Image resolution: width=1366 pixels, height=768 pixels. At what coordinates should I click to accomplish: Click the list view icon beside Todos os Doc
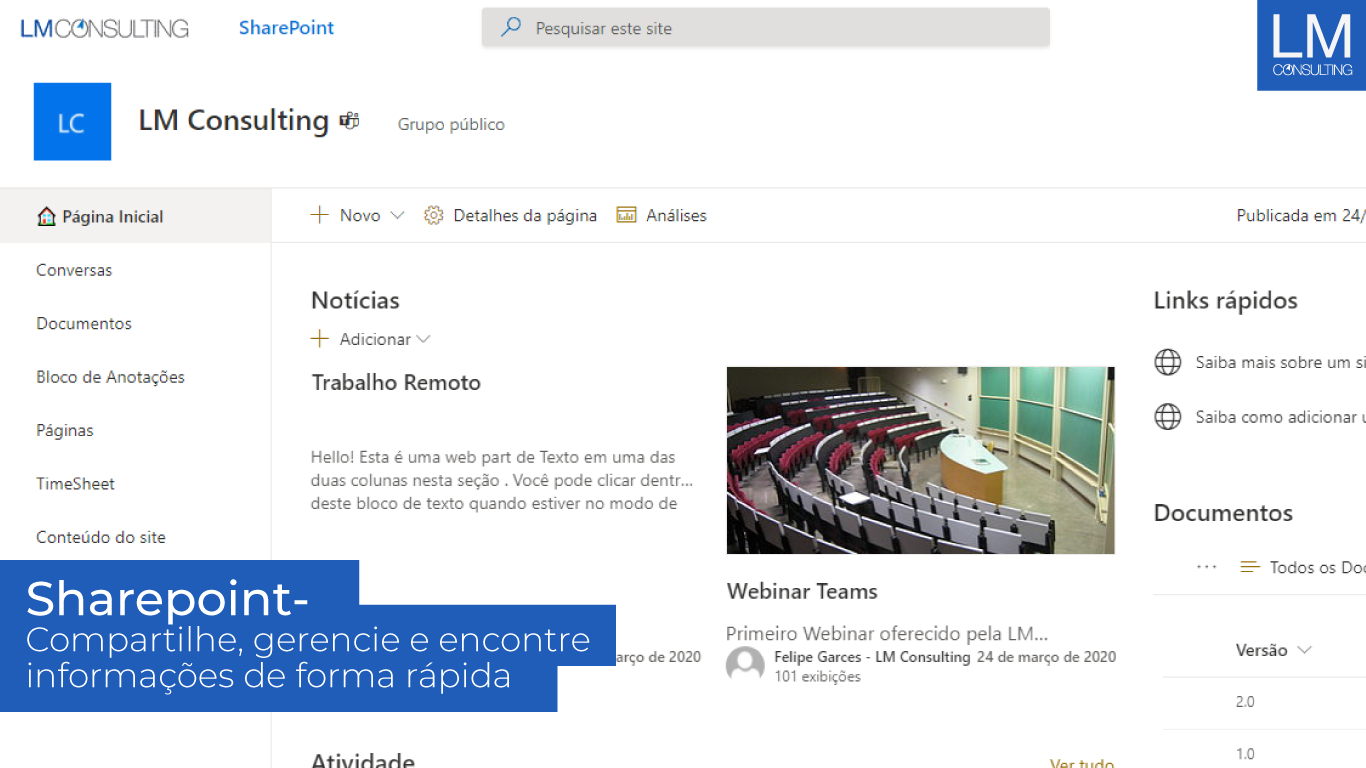(1249, 567)
